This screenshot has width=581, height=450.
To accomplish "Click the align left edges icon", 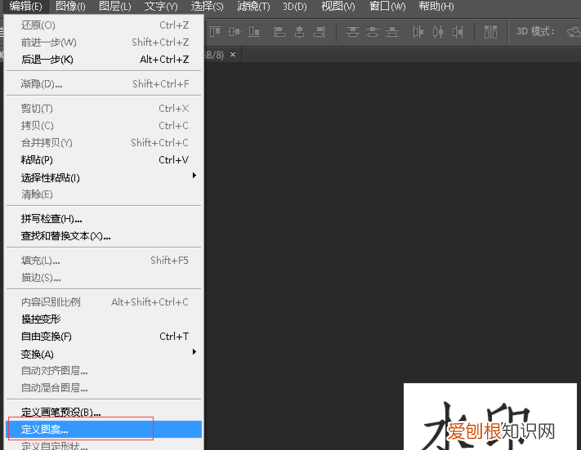I will 279,32.
